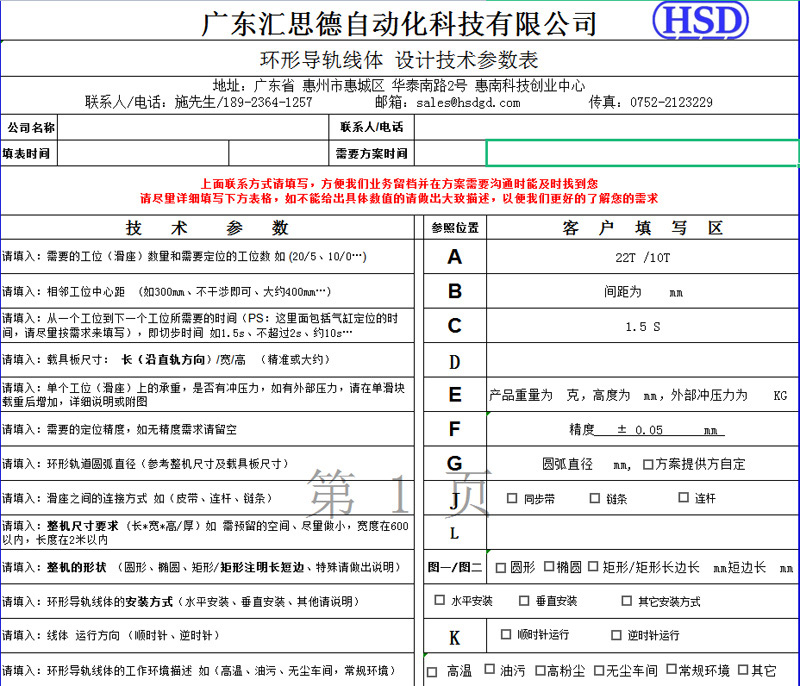This screenshot has width=800, height=686.
Task: Select 逆时针运行 direction in row K
Action: [x=616, y=635]
